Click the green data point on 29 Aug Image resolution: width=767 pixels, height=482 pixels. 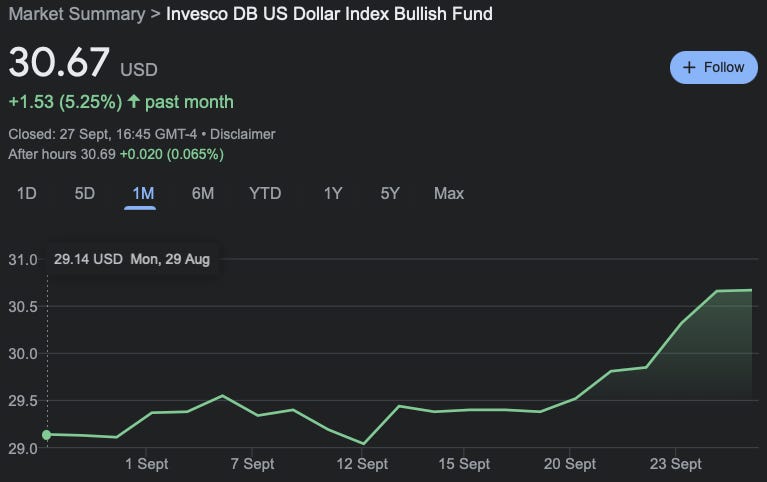[47, 435]
